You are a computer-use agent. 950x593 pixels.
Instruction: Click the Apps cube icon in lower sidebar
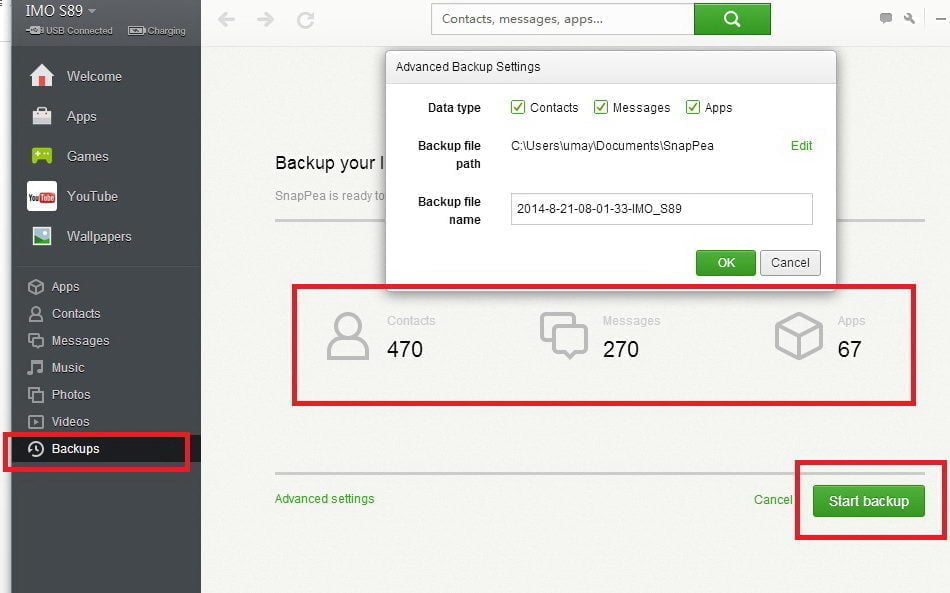click(36, 287)
